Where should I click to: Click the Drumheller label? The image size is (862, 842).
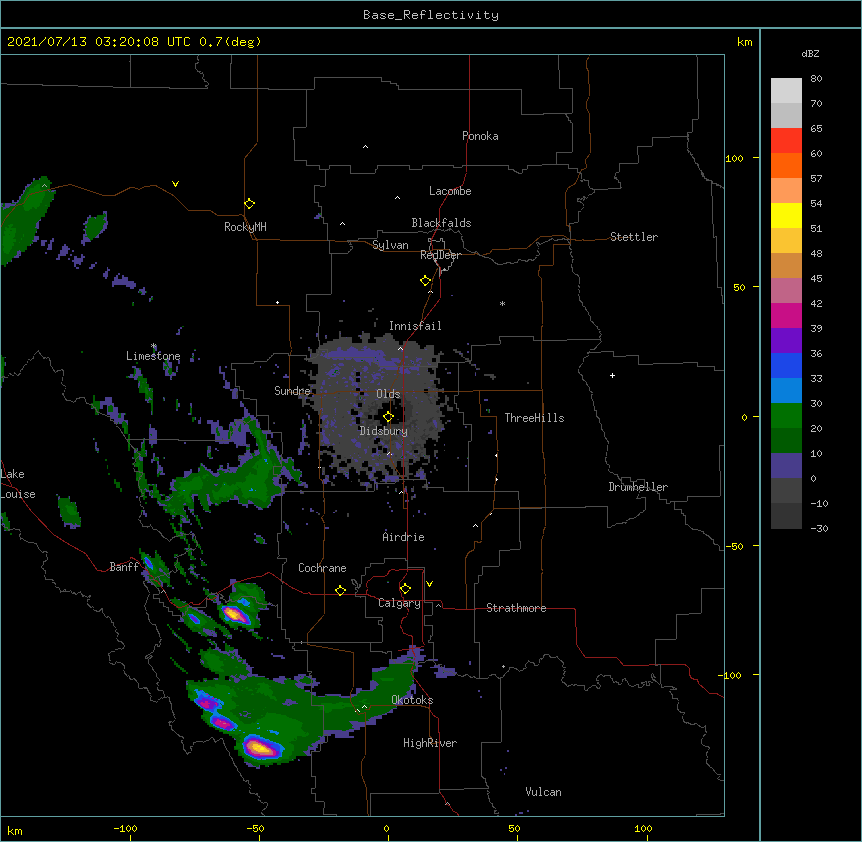pos(638,487)
